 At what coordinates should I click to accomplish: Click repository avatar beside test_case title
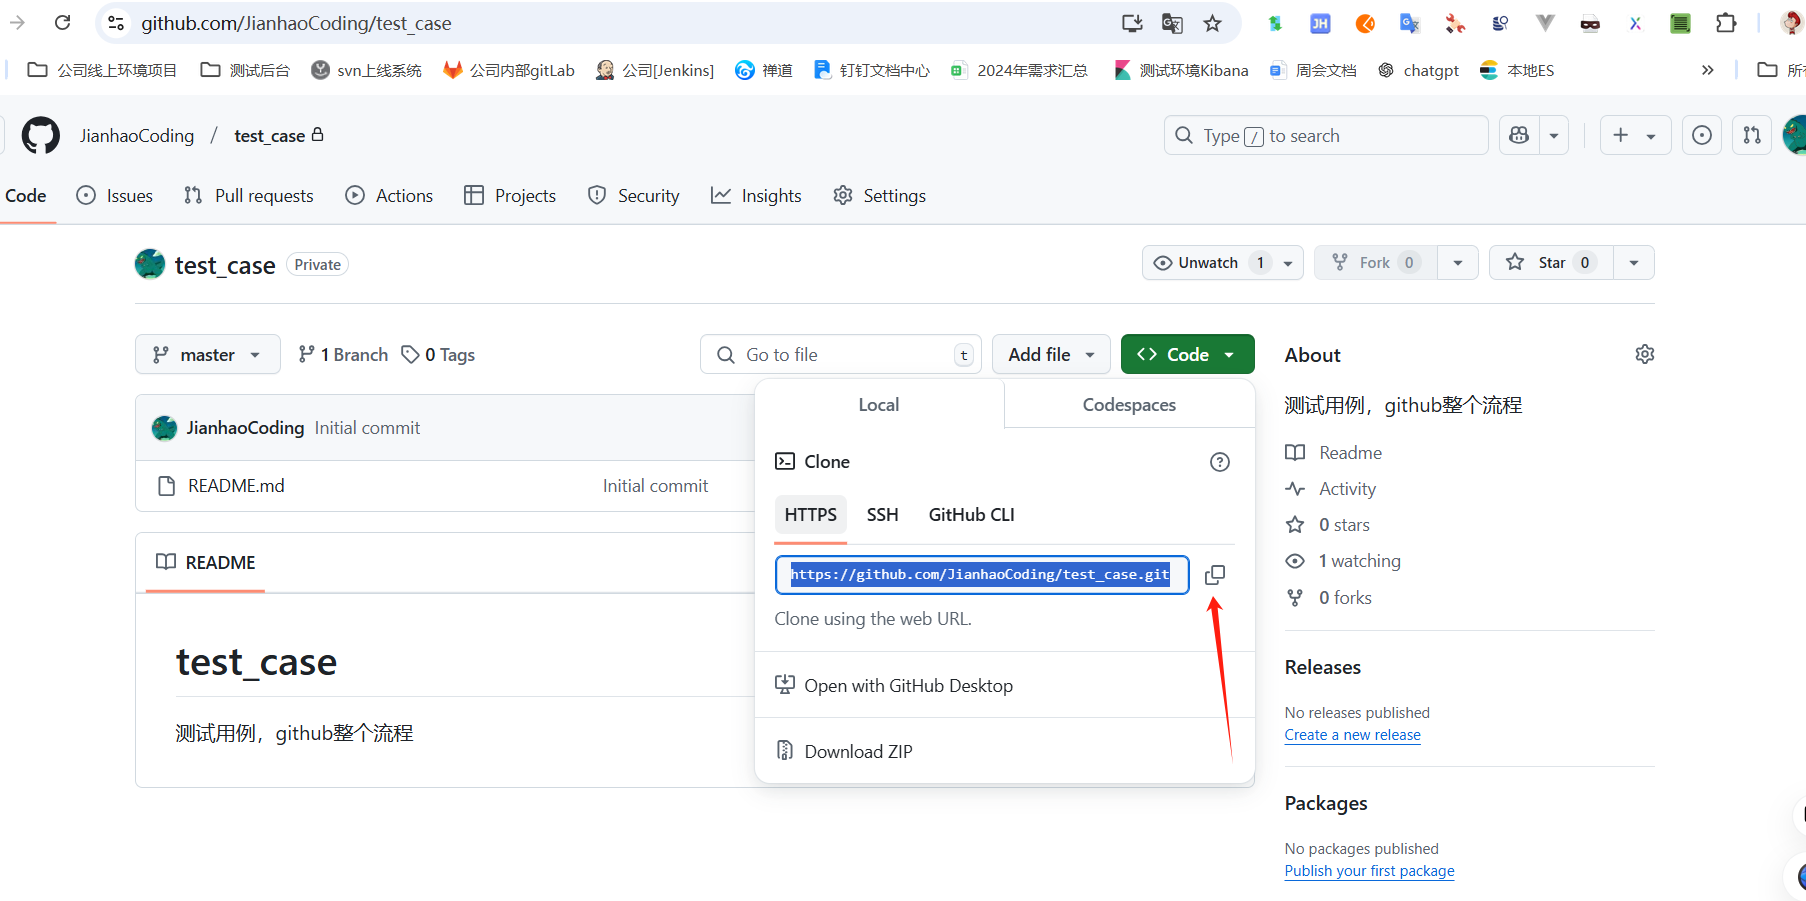(x=150, y=264)
